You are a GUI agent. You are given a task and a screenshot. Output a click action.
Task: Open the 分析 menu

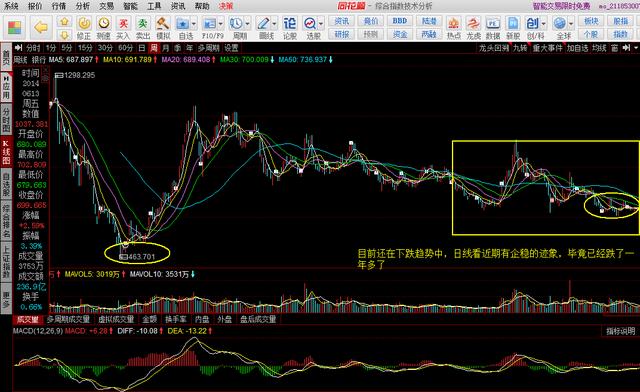(83, 6)
